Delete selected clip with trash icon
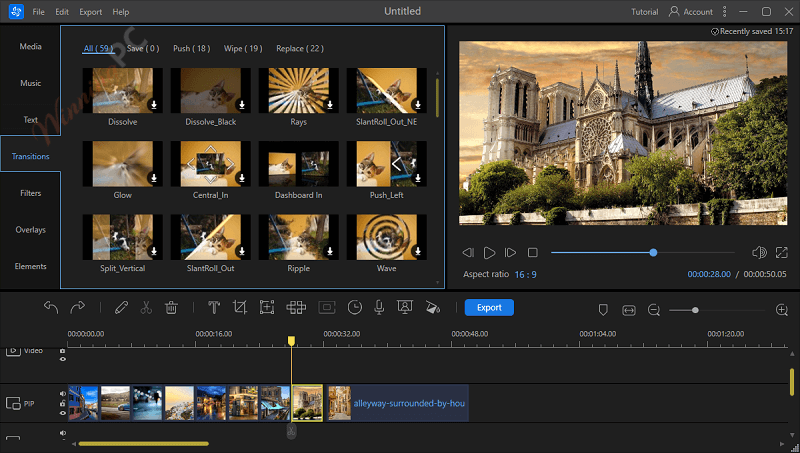The width and height of the screenshot is (800, 453). tap(171, 307)
